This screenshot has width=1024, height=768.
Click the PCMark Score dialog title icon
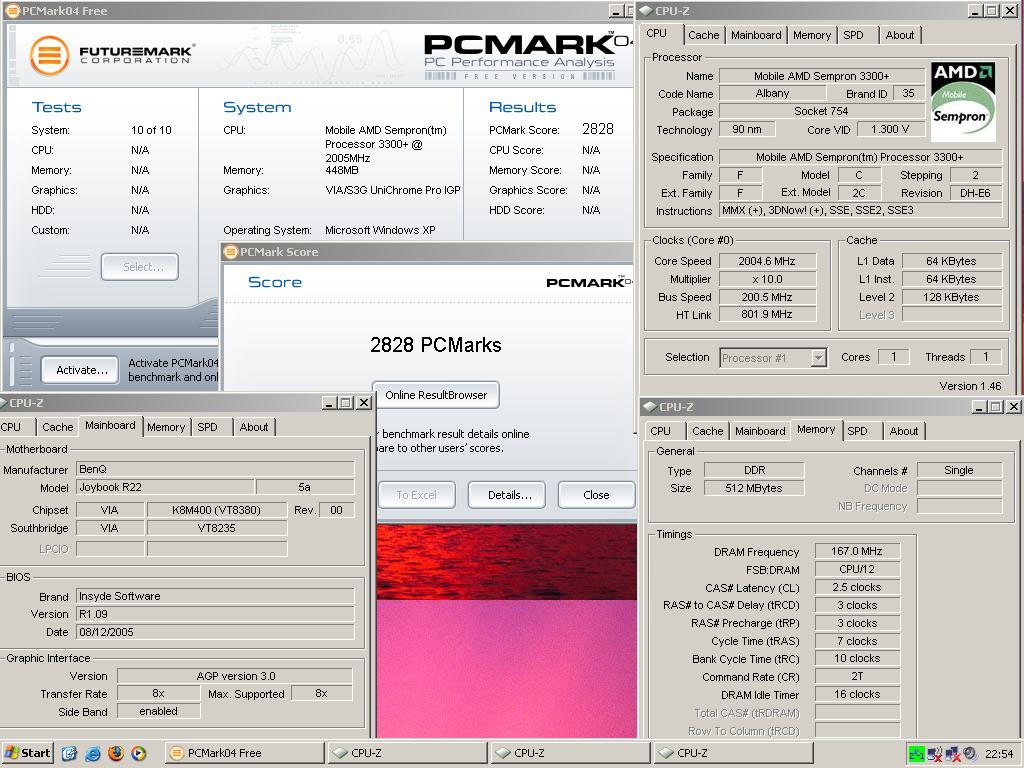coord(231,252)
